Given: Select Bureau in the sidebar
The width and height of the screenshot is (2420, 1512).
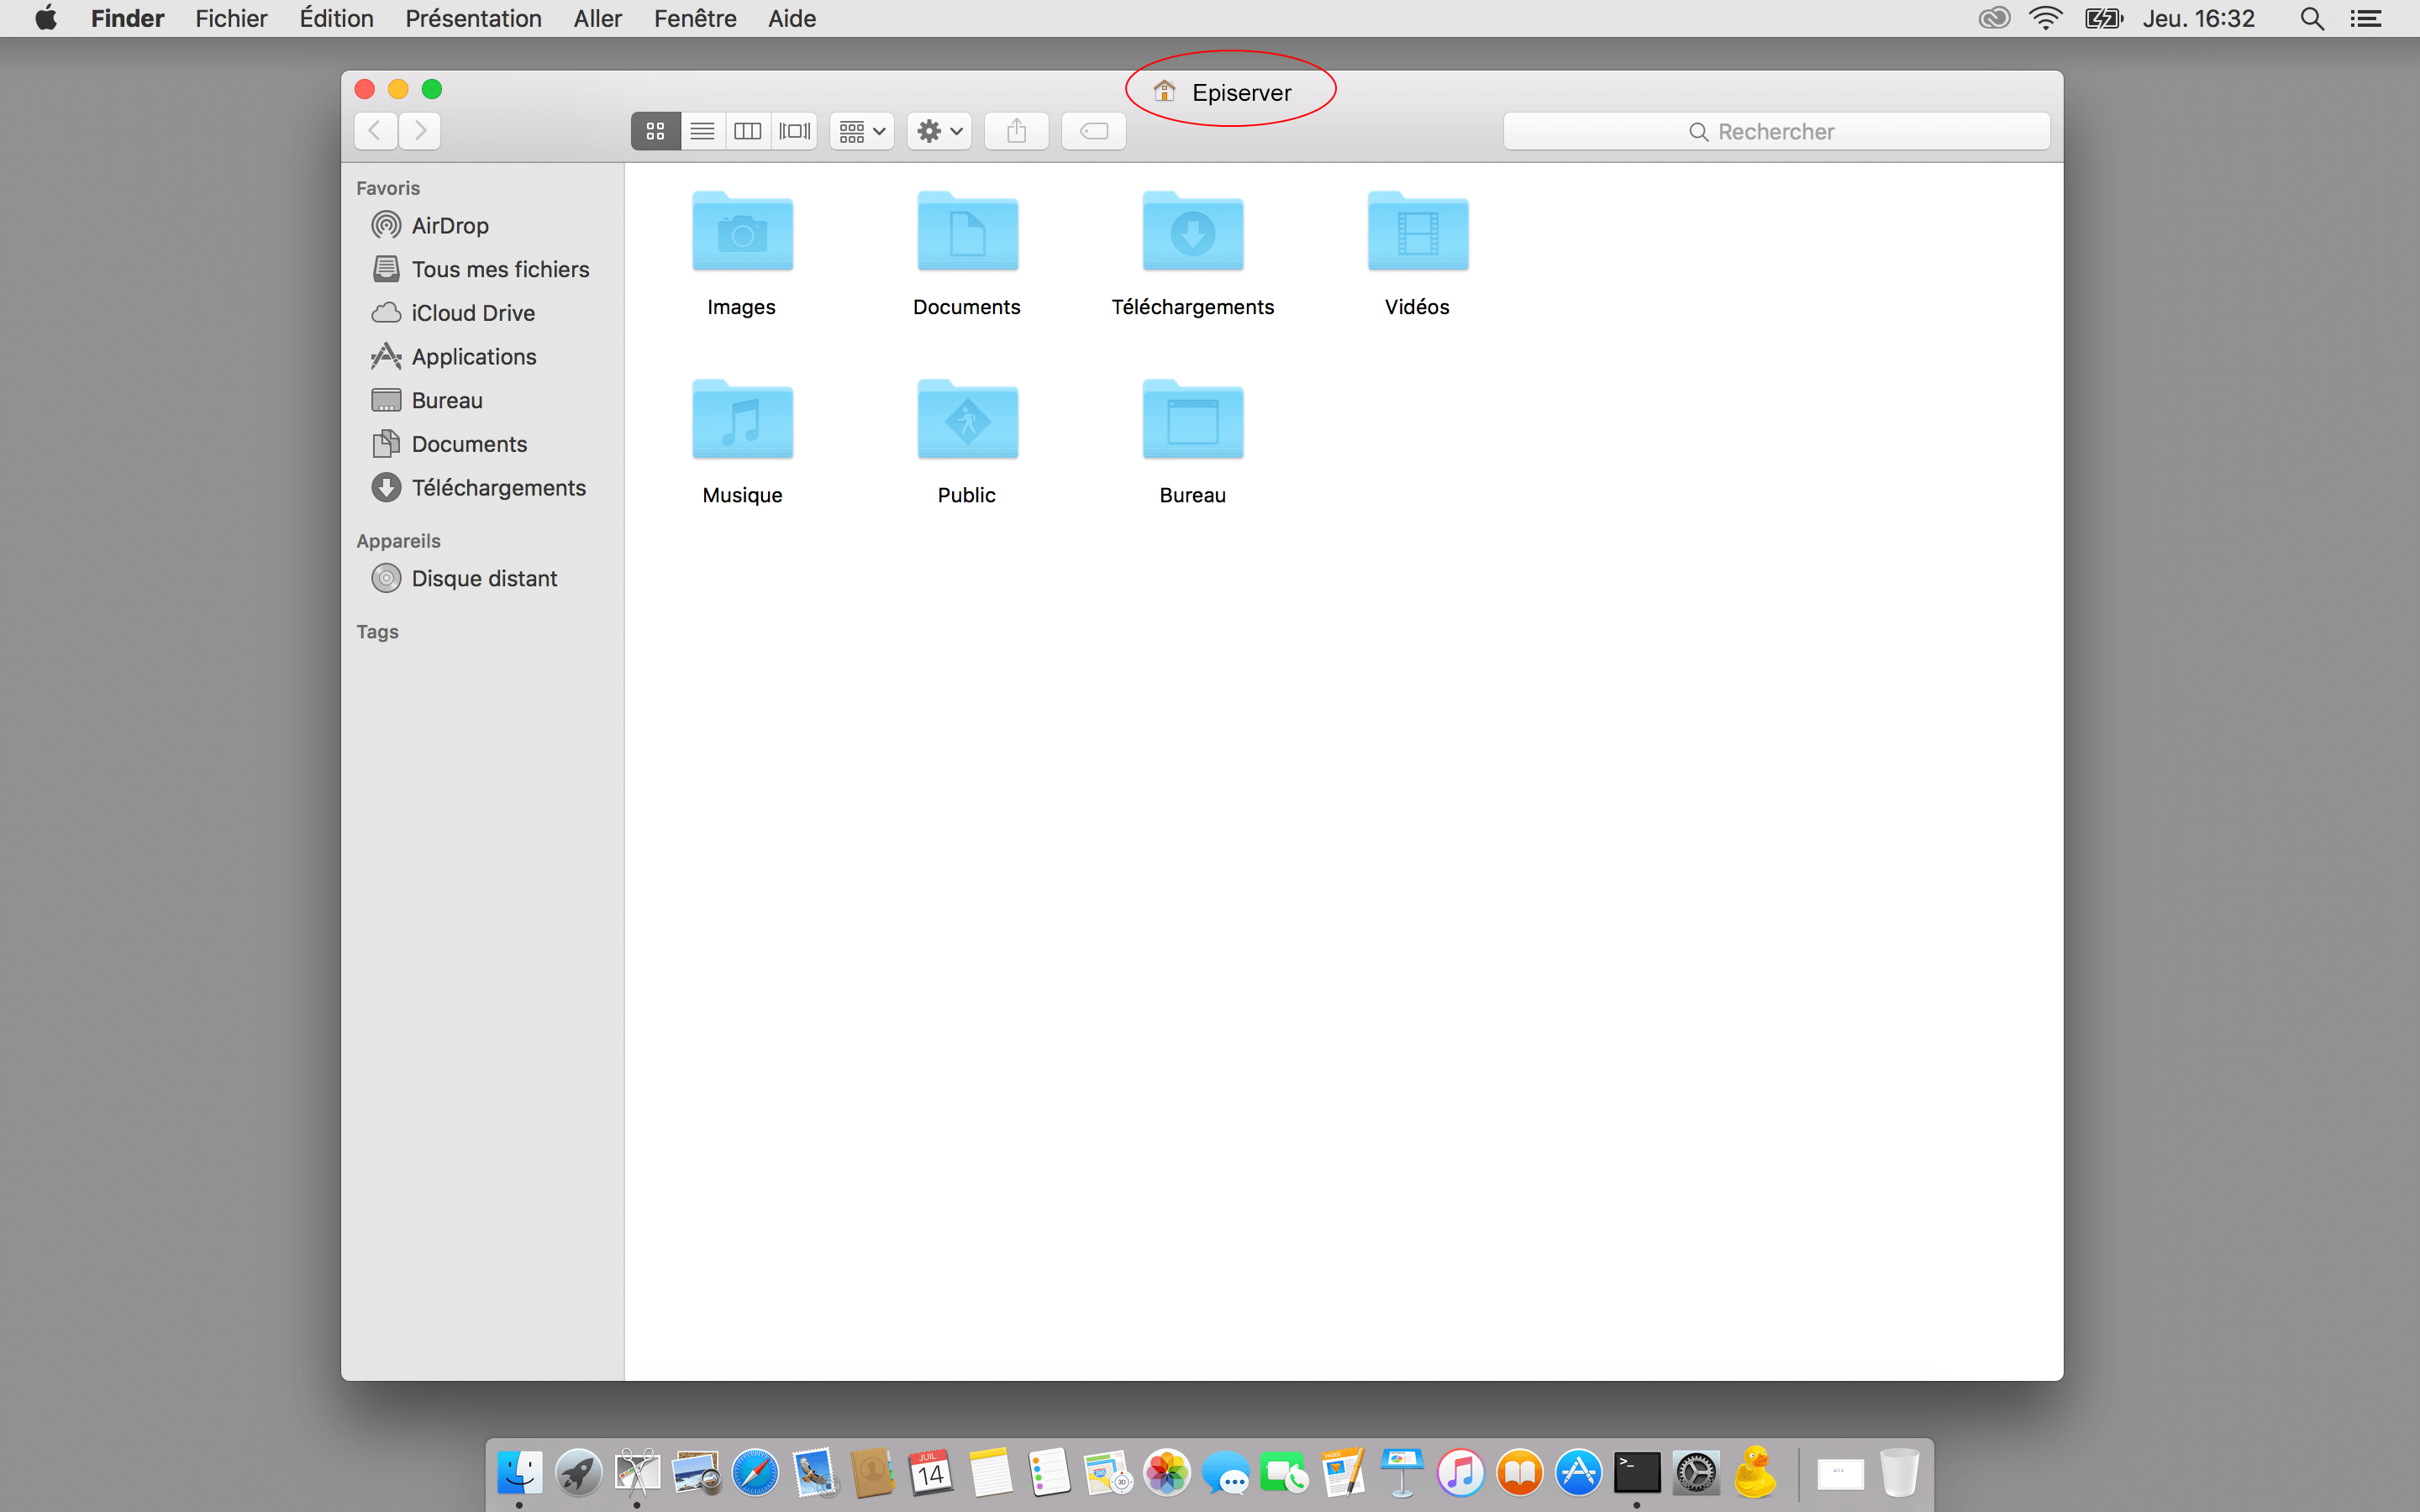Looking at the screenshot, I should 427,400.
